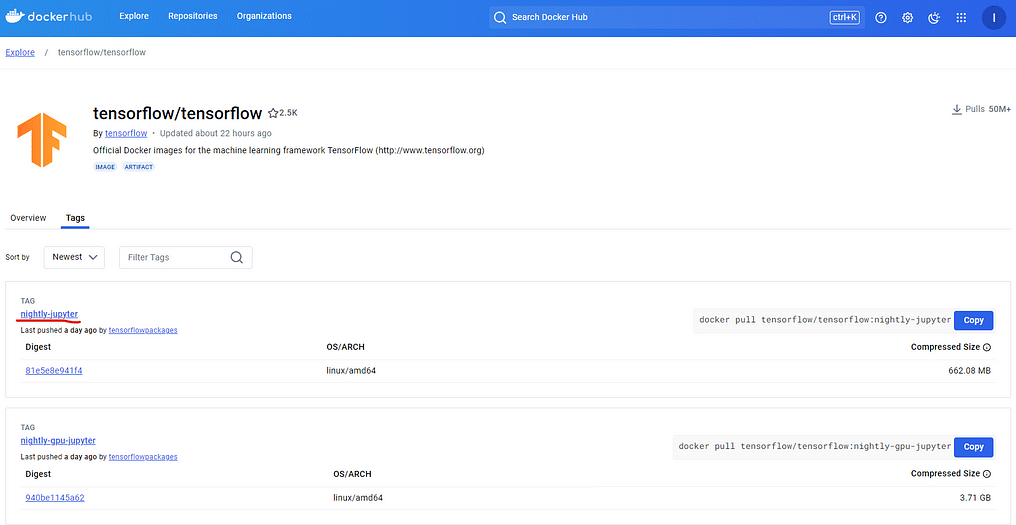The image size is (1016, 525).
Task: Toggle the dark mode theme icon
Action: click(x=934, y=18)
